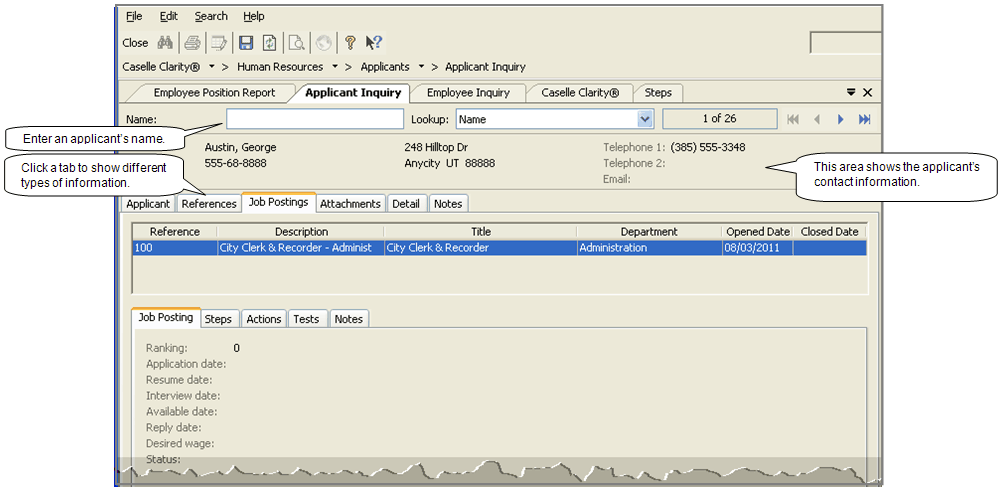Expand the Human Resources breadcrumb arrow
1001x493 pixels.
(334, 67)
